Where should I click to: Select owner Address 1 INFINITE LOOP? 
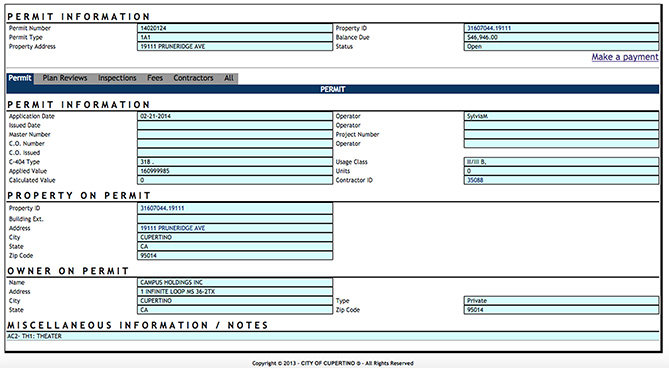(235, 292)
